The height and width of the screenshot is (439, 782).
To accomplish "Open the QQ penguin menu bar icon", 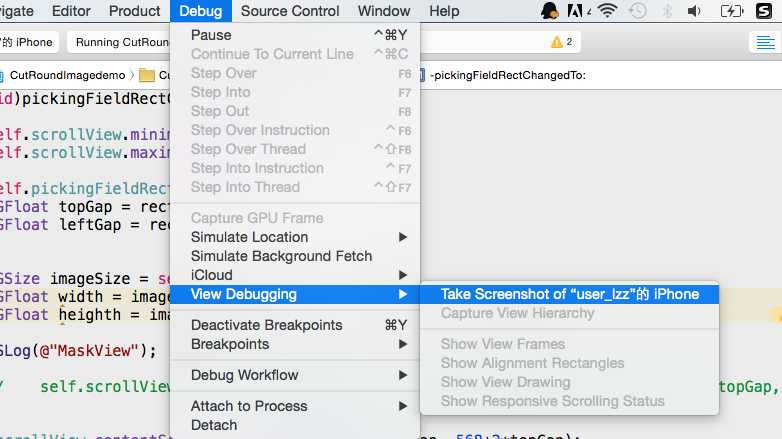I will click(549, 10).
